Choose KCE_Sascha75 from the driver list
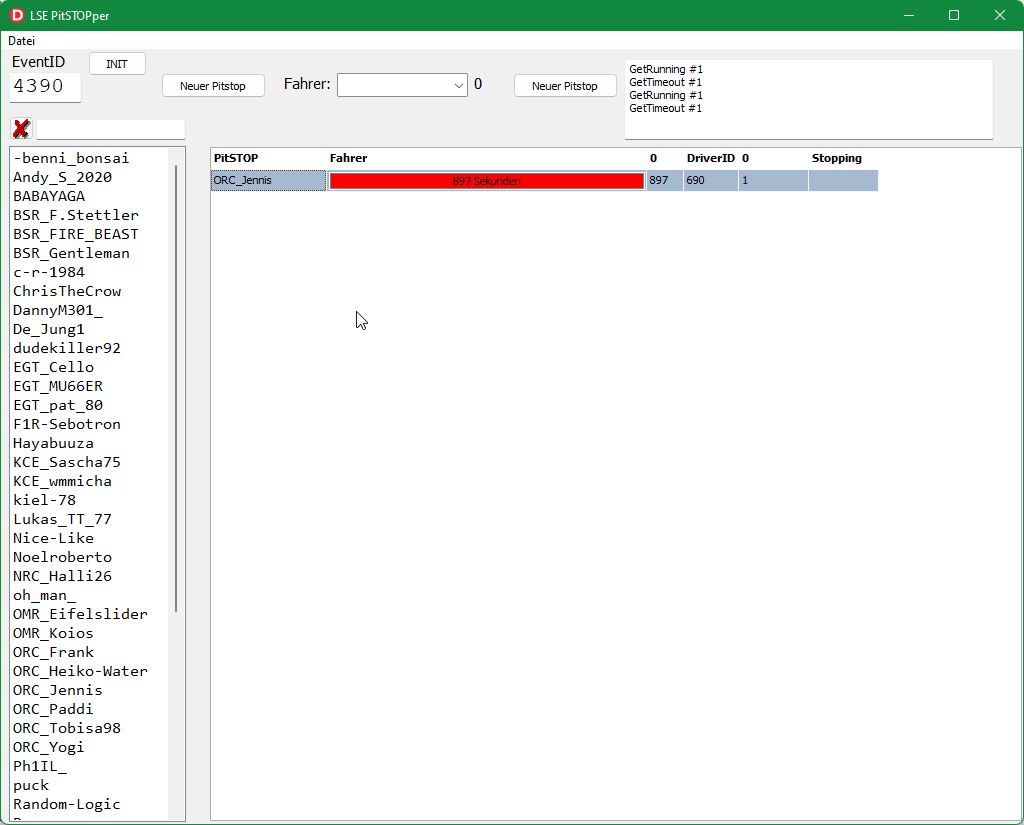Image resolution: width=1024 pixels, height=825 pixels. (x=66, y=462)
